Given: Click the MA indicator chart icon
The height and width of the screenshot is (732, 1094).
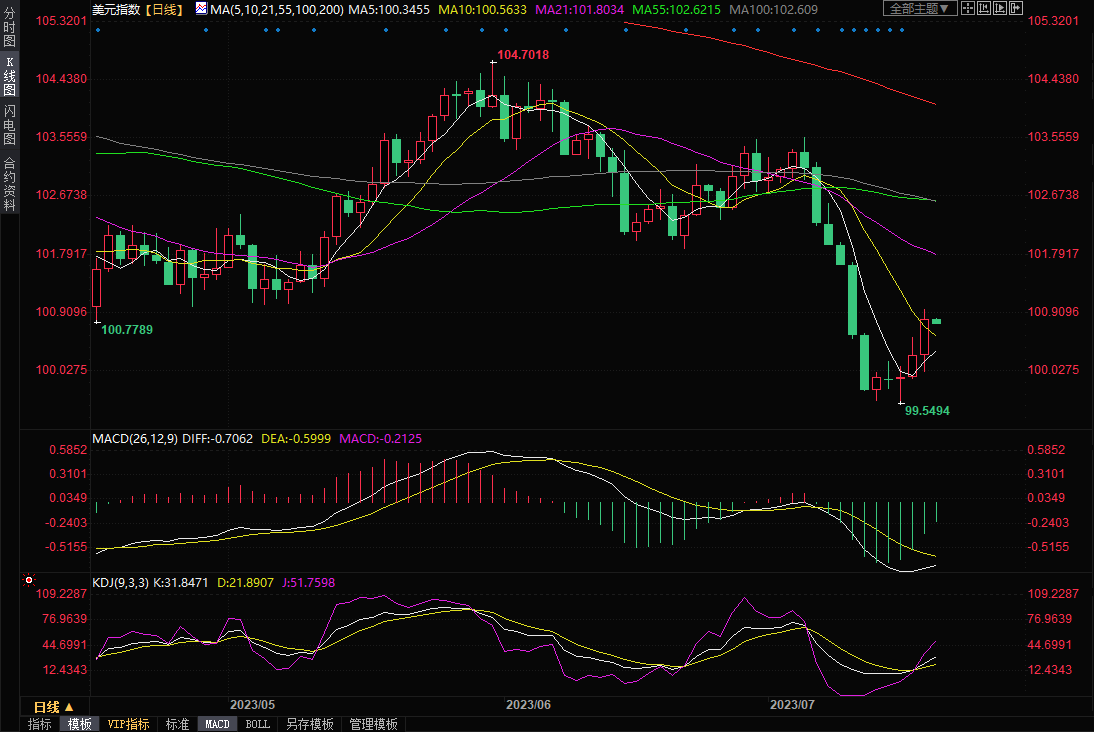Looking at the screenshot, I should pyautogui.click(x=201, y=9).
